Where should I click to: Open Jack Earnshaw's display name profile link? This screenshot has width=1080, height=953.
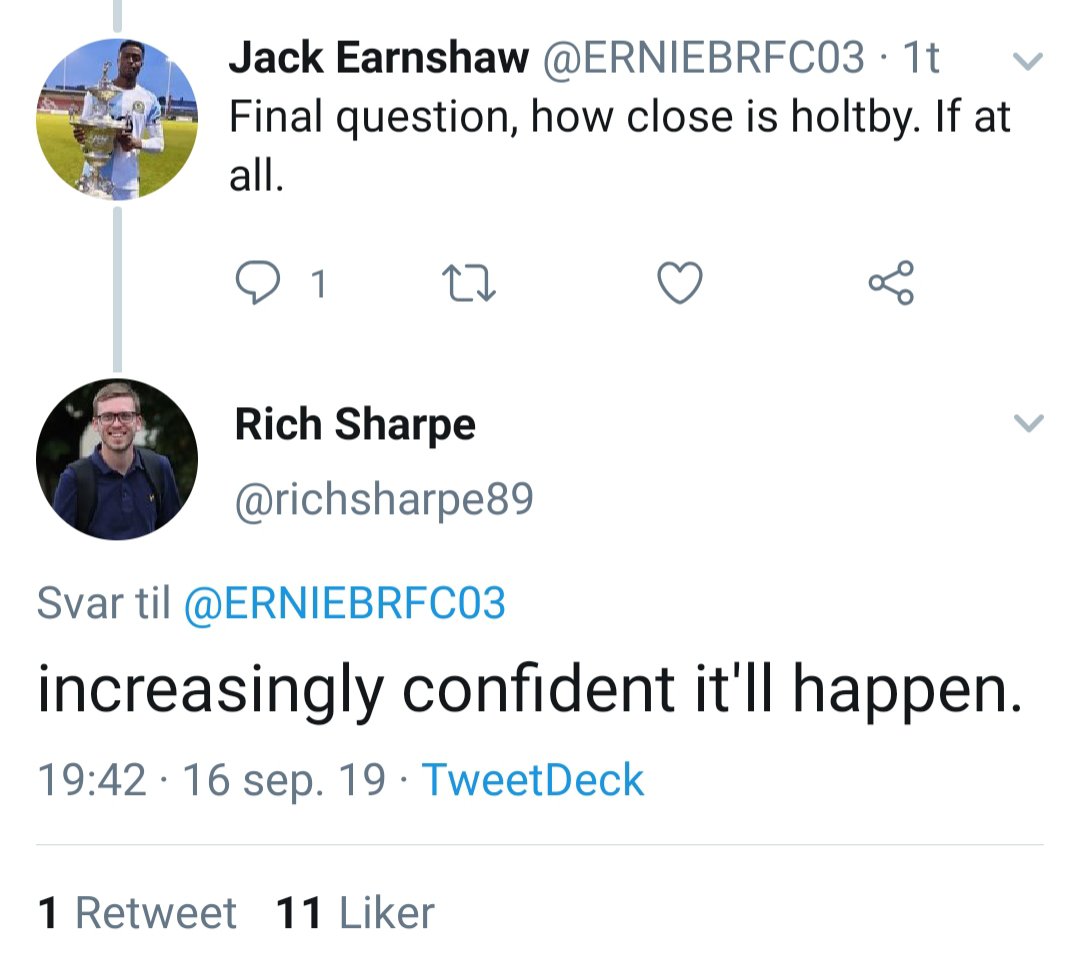(x=378, y=59)
